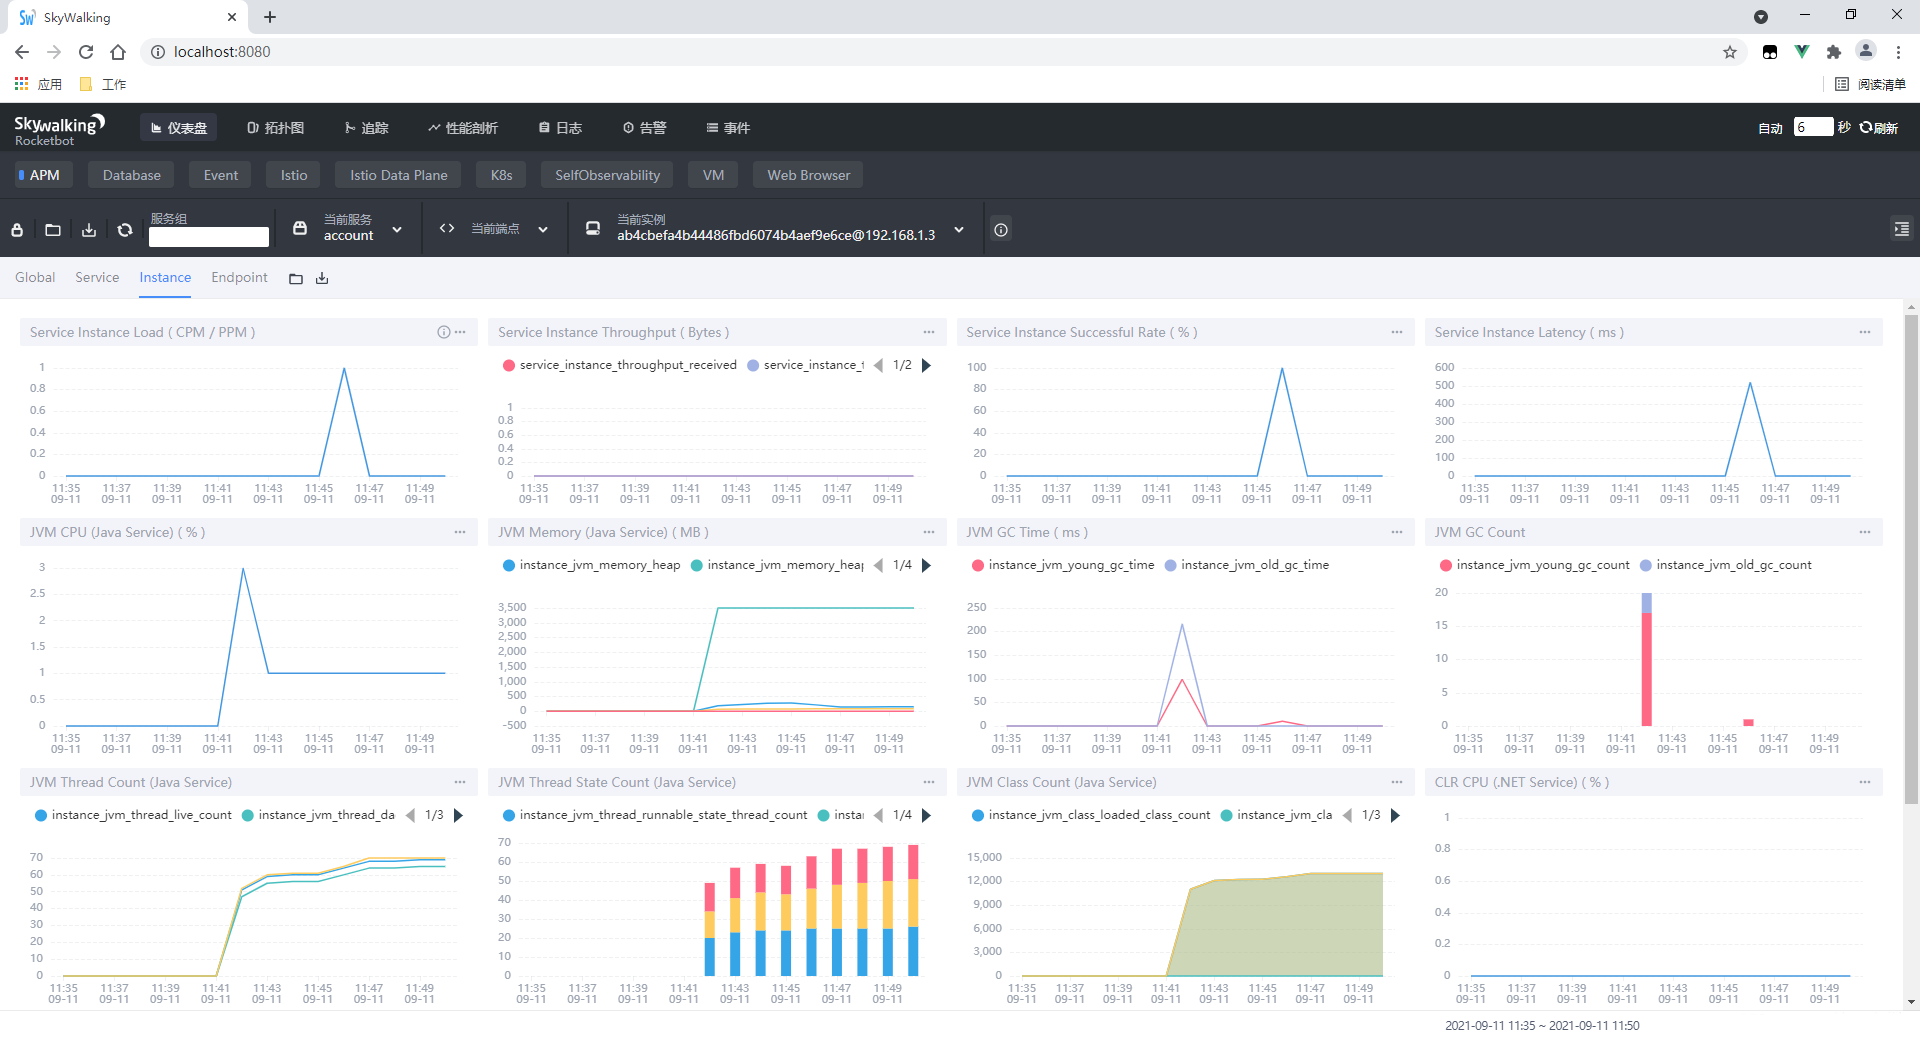Open the instance info circle icon
Image resolution: width=1920 pixels, height=1040 pixels.
1001,229
